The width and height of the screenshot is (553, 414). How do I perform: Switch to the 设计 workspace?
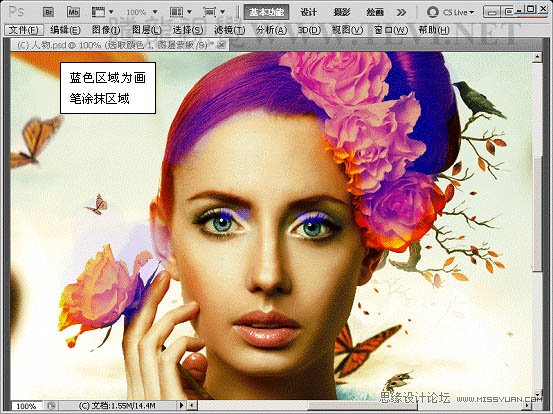click(x=309, y=12)
